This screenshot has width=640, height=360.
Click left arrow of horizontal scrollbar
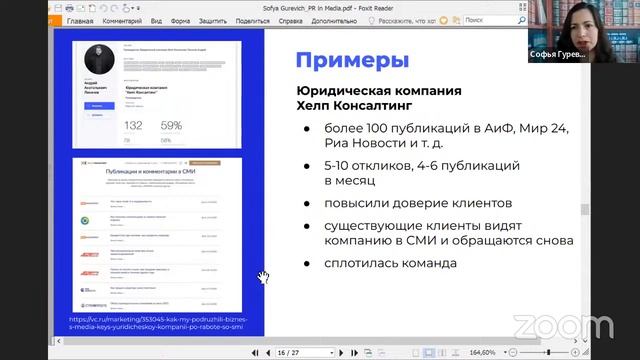[x=59, y=341]
